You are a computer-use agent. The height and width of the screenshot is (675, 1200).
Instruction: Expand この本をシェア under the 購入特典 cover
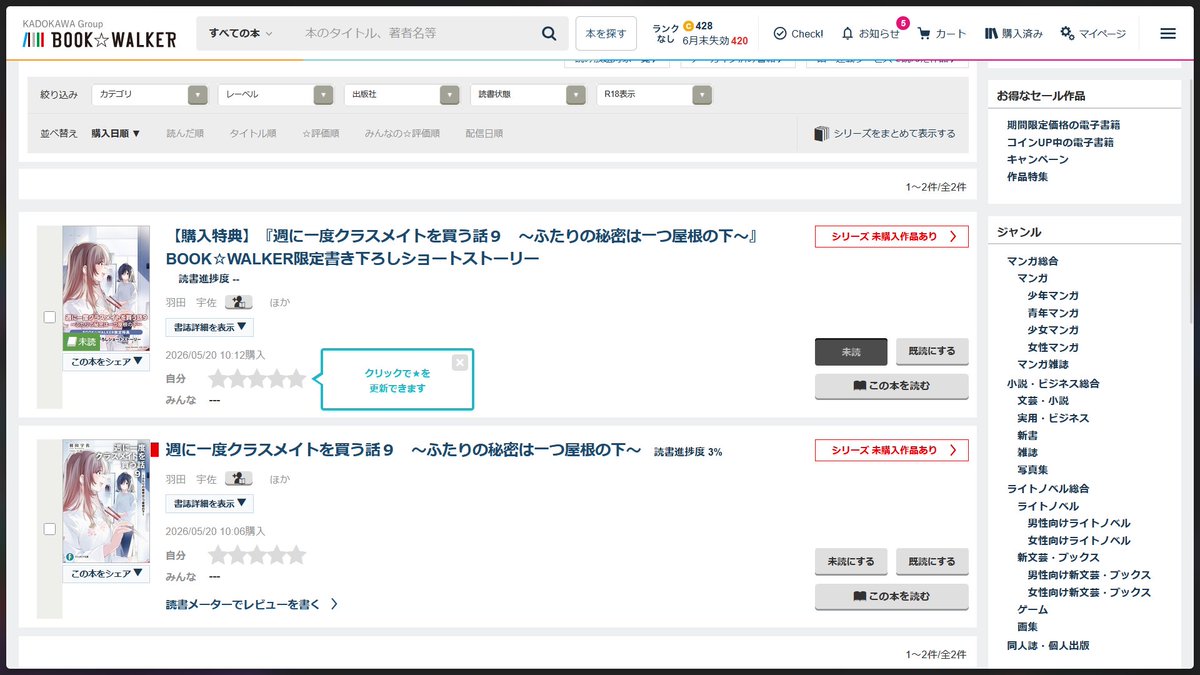106,362
